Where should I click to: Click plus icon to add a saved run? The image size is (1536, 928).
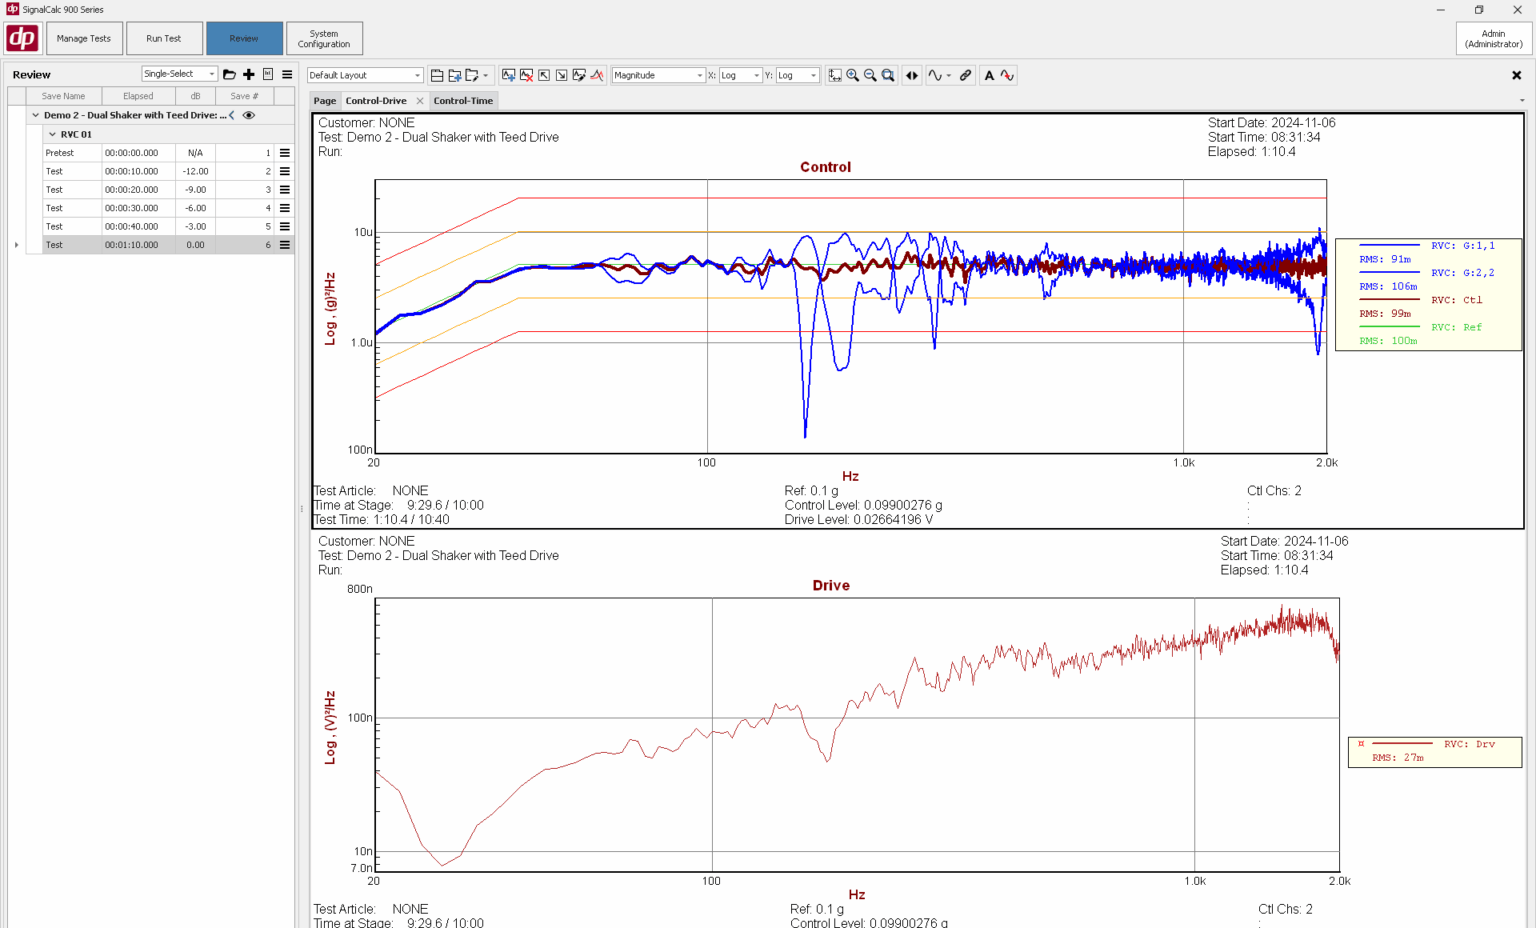click(249, 75)
